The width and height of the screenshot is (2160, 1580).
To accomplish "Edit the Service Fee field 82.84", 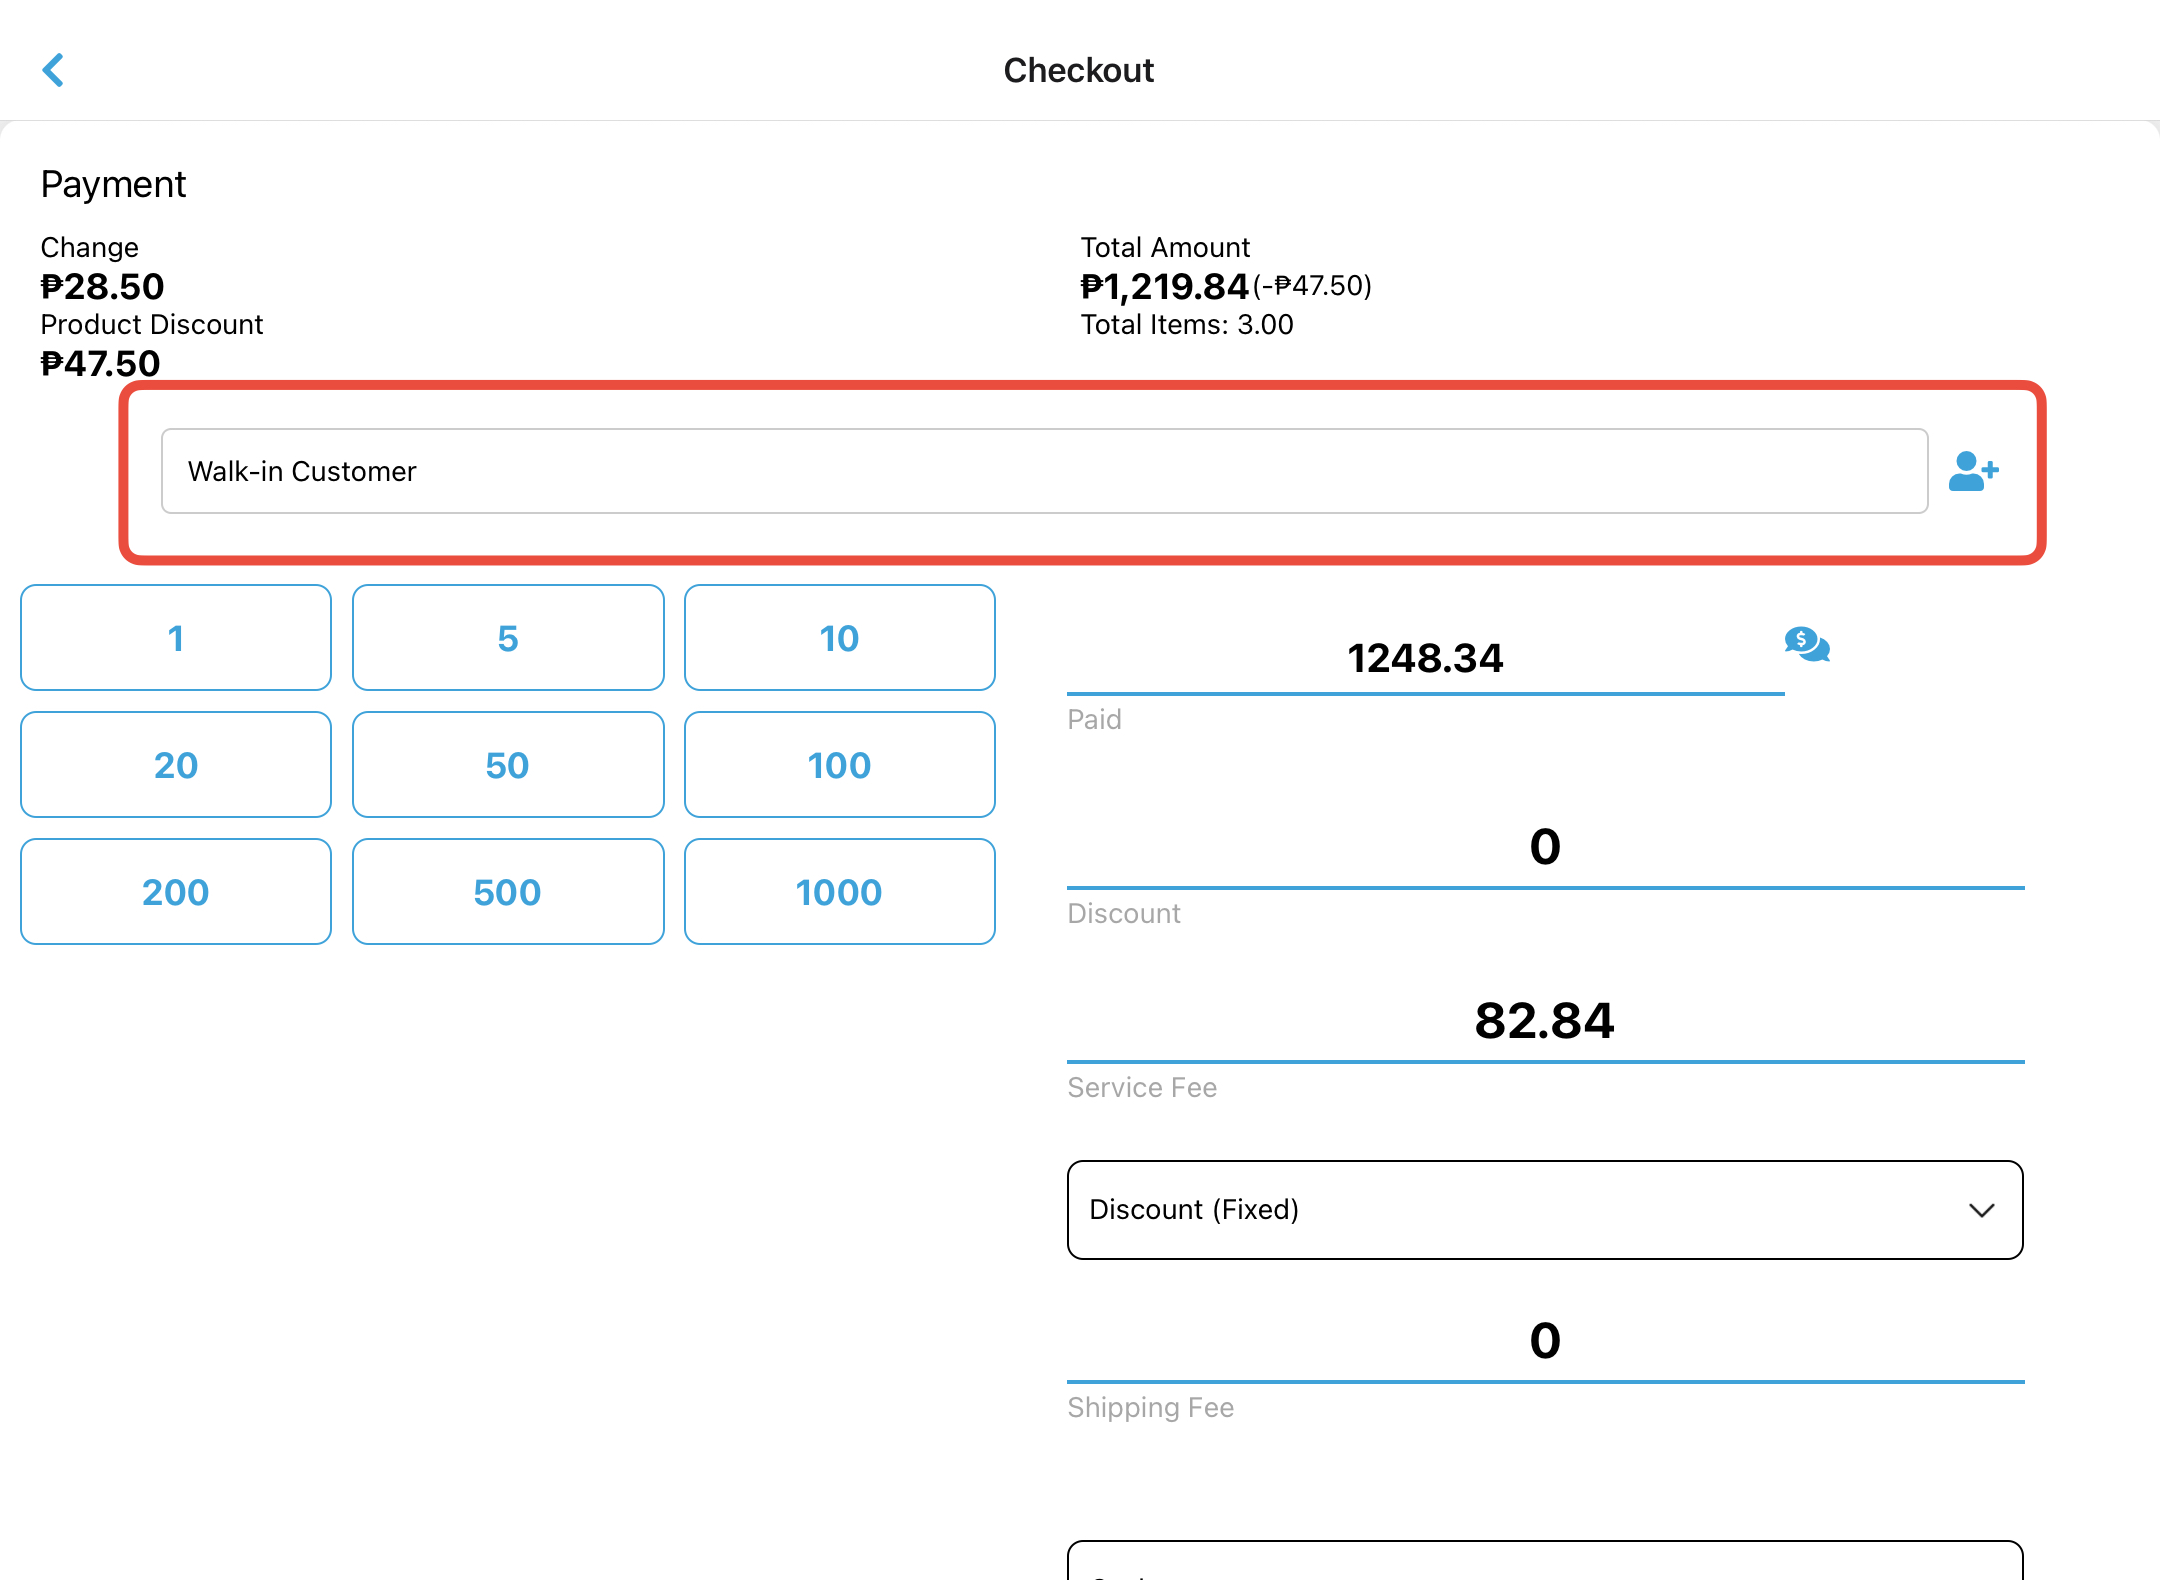I will pyautogui.click(x=1544, y=1021).
